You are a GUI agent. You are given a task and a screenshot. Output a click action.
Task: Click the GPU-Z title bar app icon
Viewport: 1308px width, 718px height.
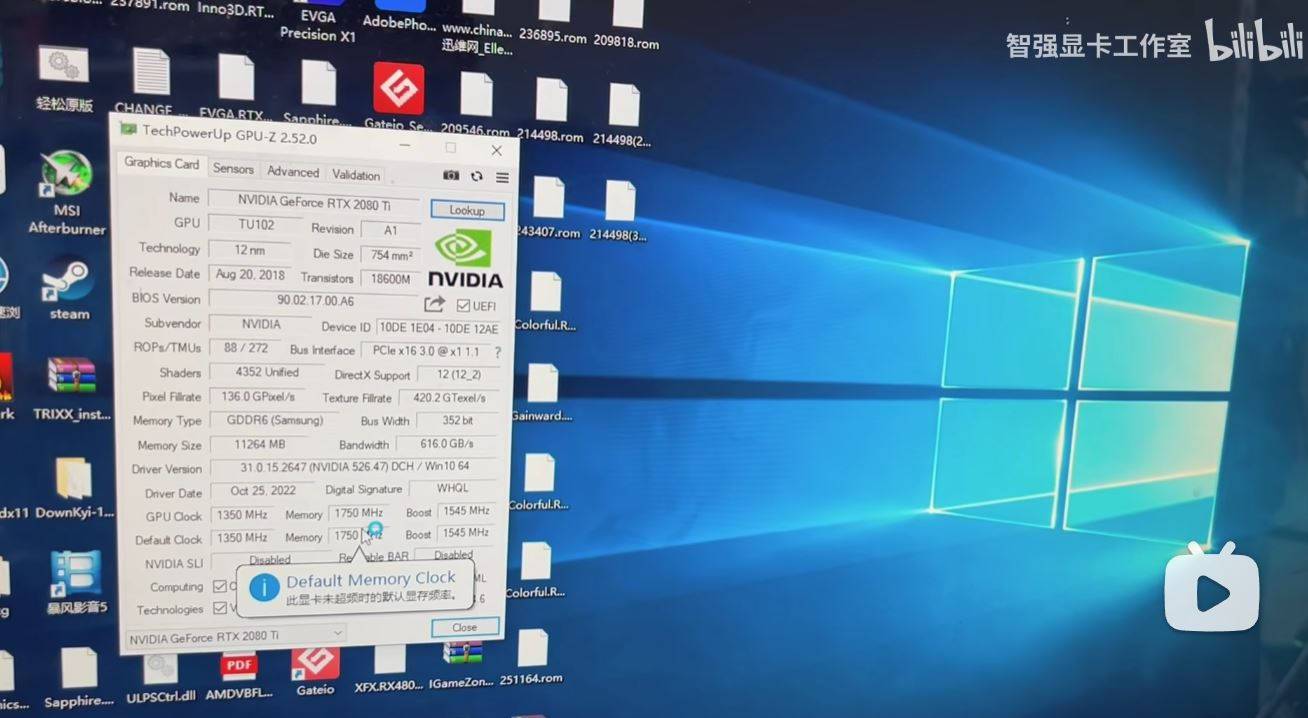tap(128, 129)
